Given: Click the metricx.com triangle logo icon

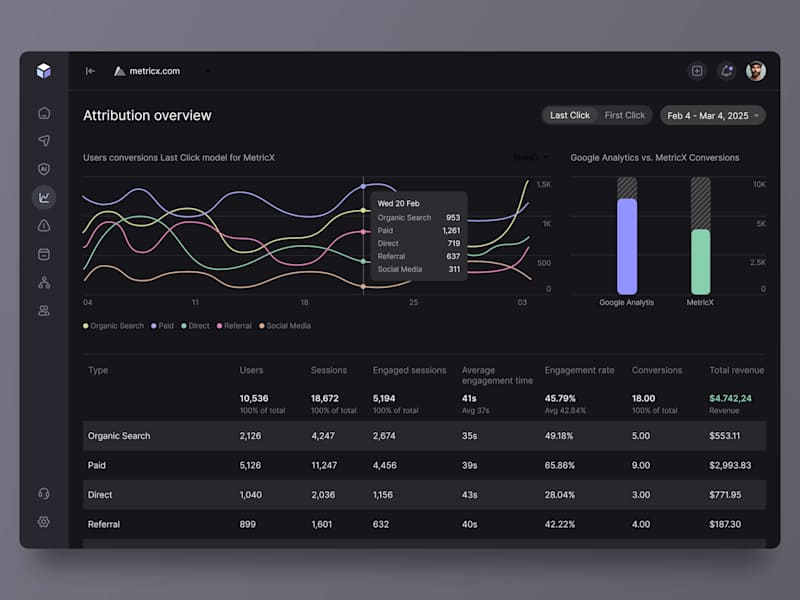Looking at the screenshot, I should click(119, 71).
